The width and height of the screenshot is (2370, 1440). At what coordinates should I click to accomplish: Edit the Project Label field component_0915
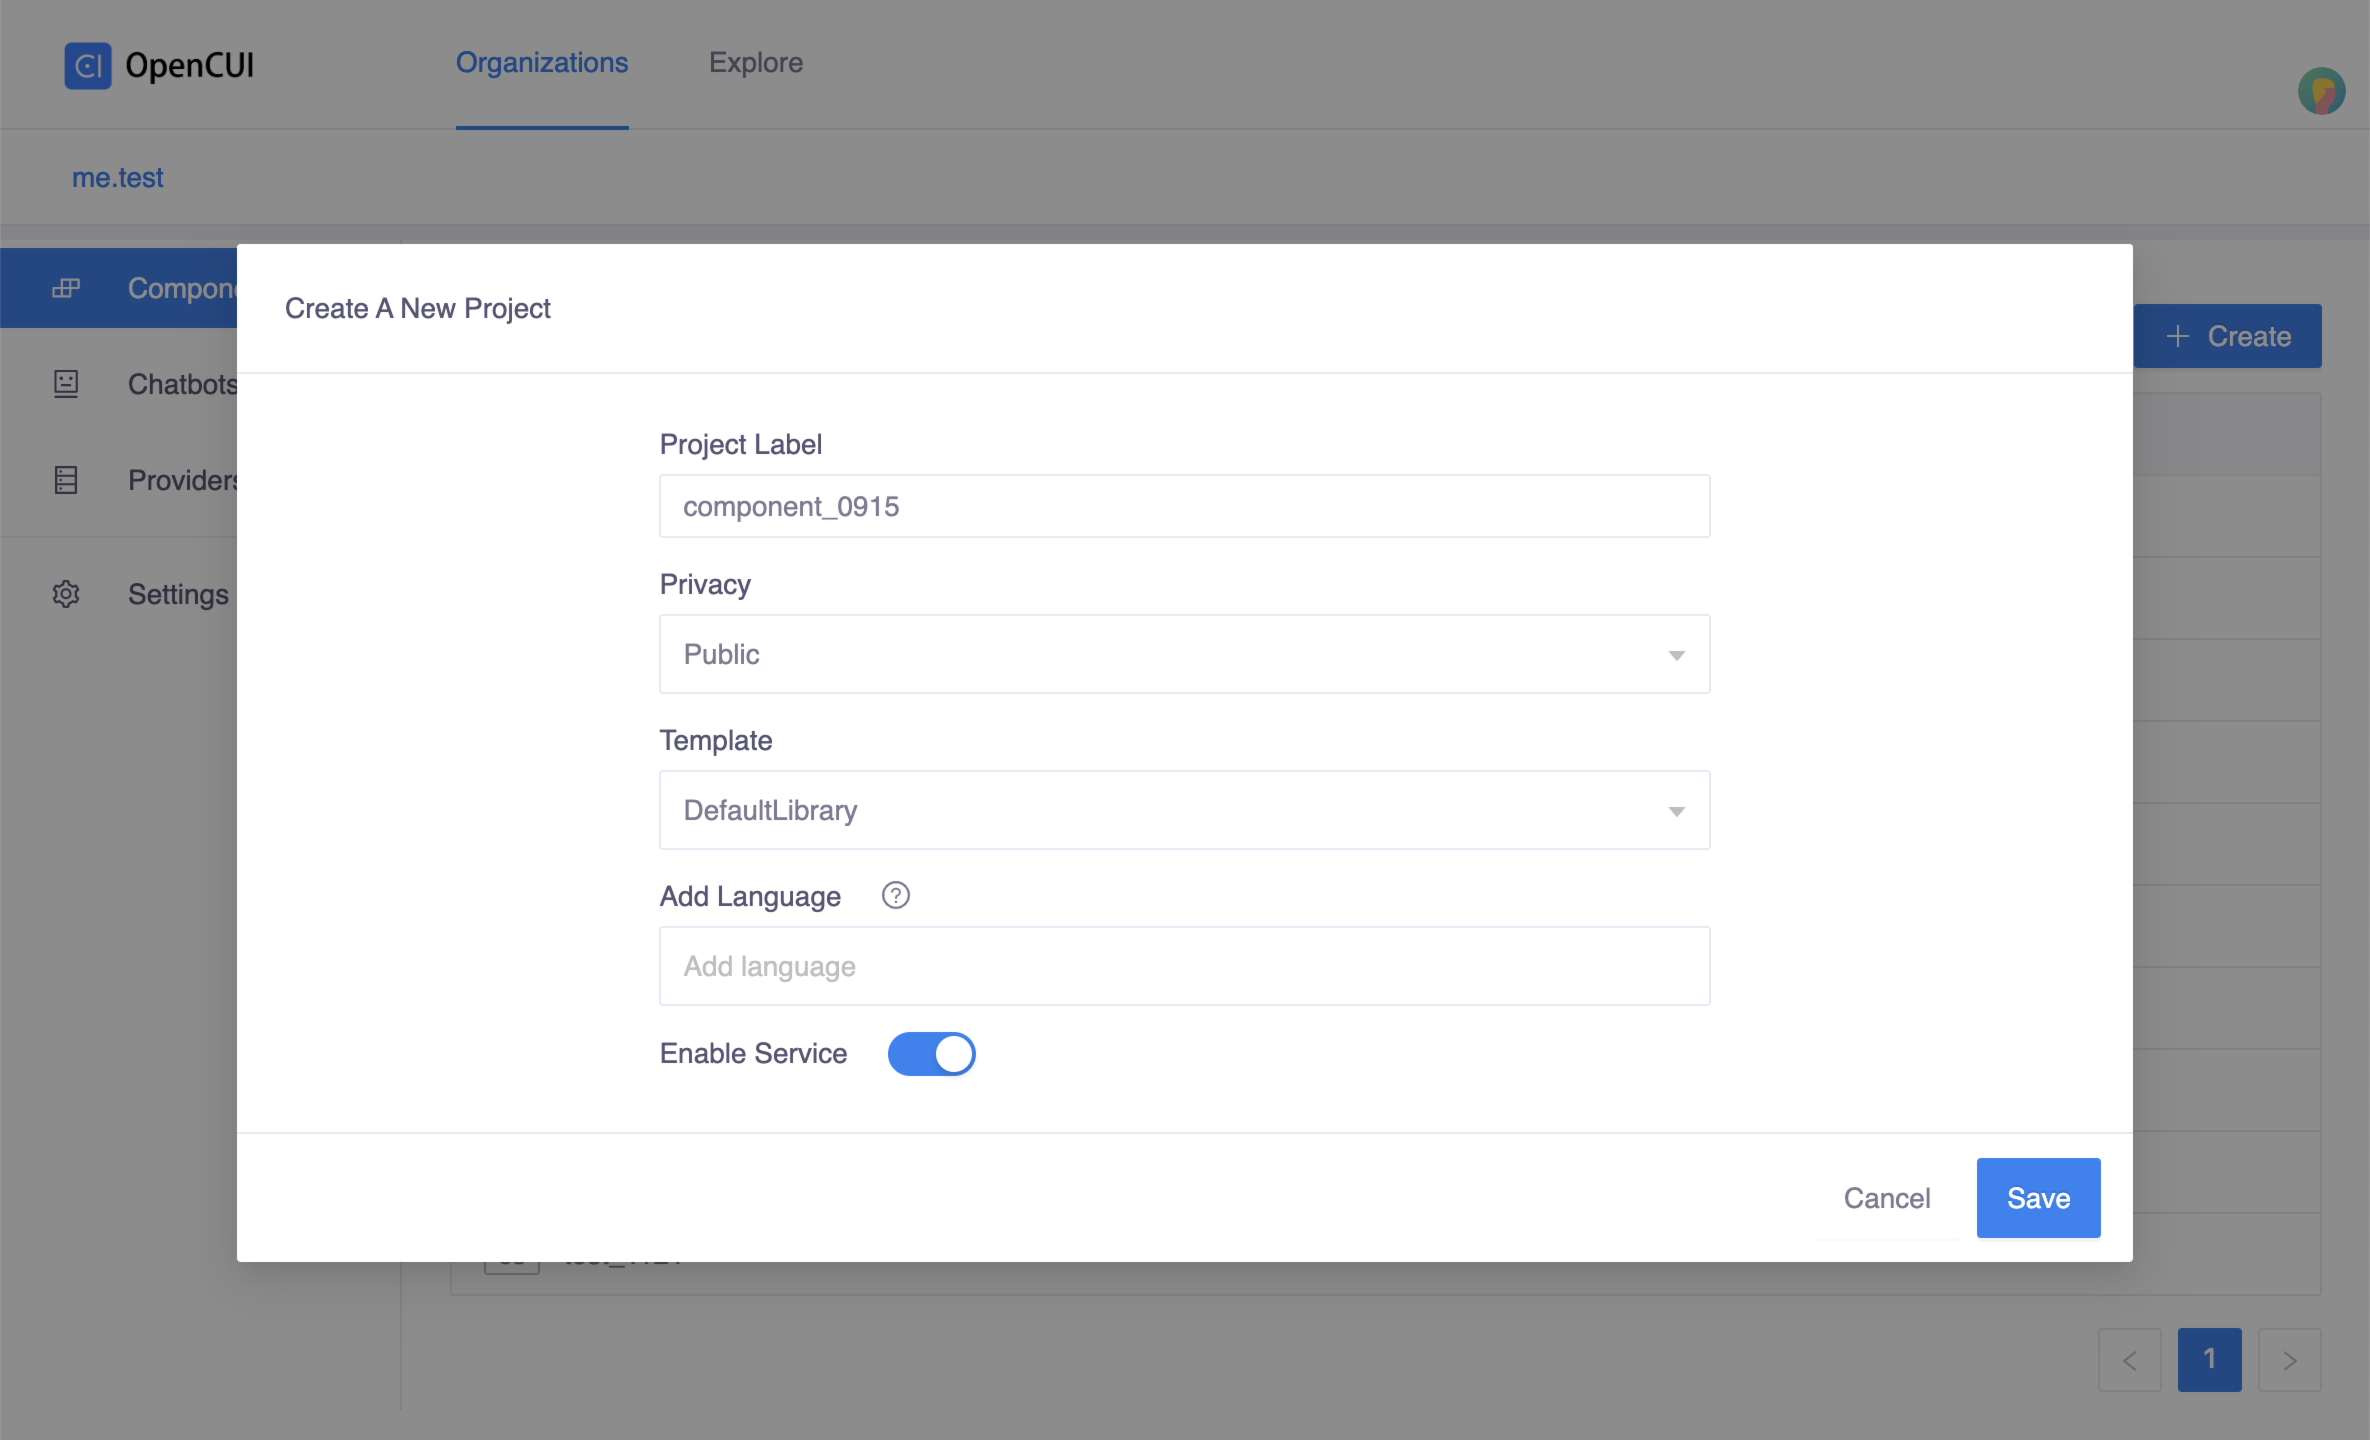click(x=1184, y=505)
